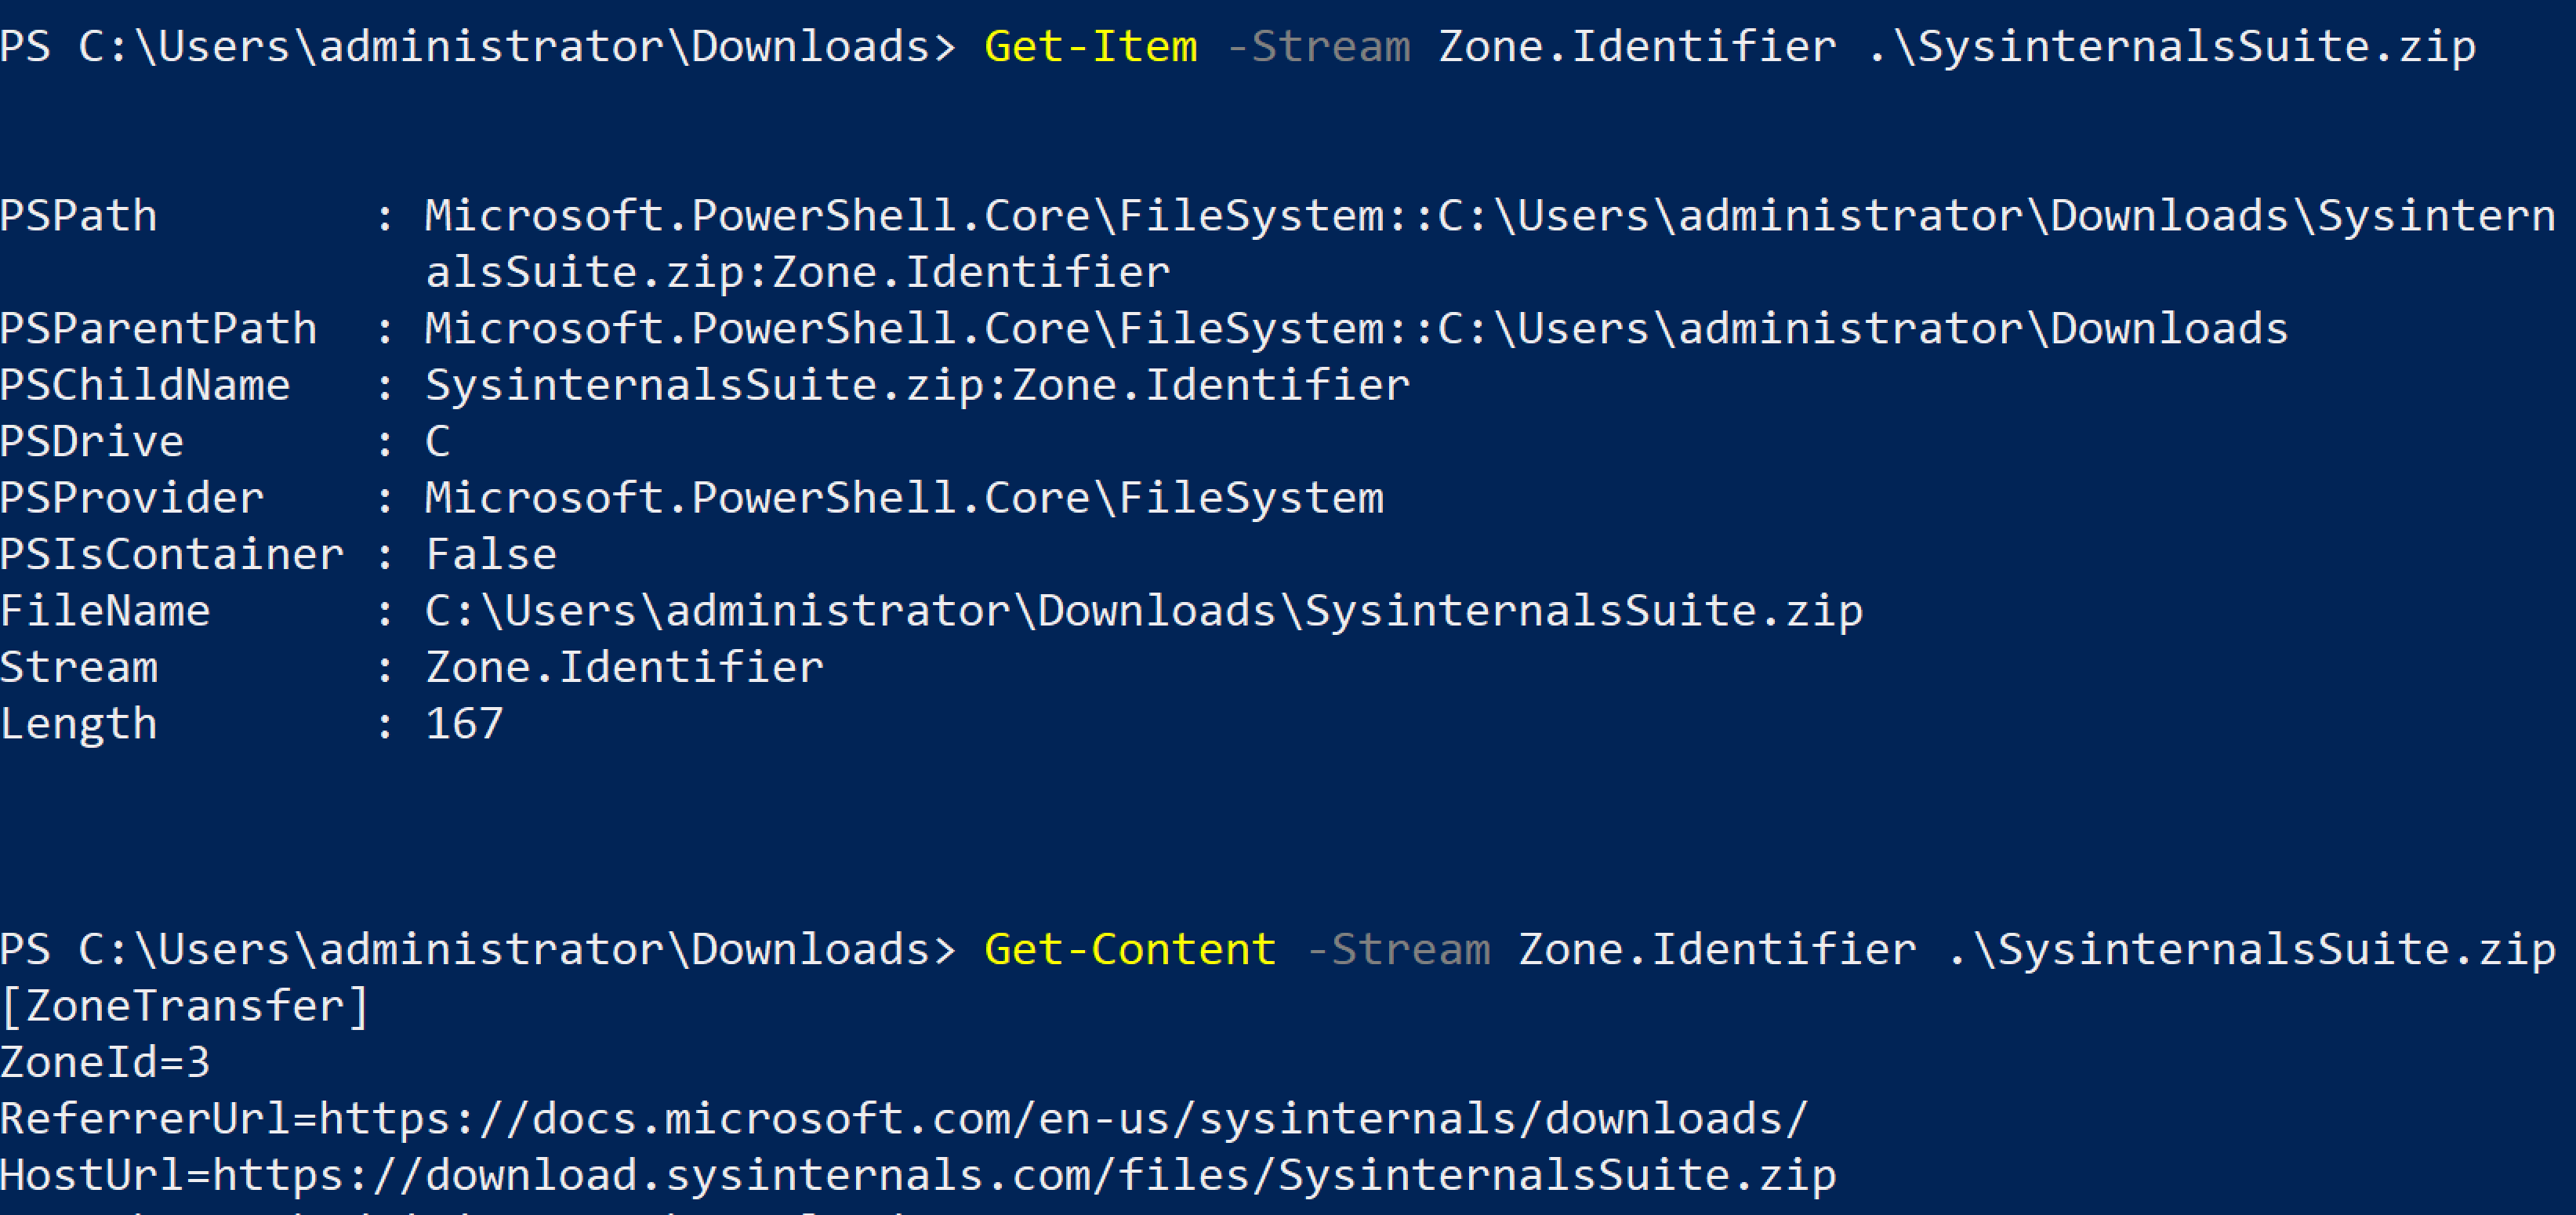Image resolution: width=2576 pixels, height=1215 pixels.
Task: Click the PSPath label
Action: pos(79,216)
